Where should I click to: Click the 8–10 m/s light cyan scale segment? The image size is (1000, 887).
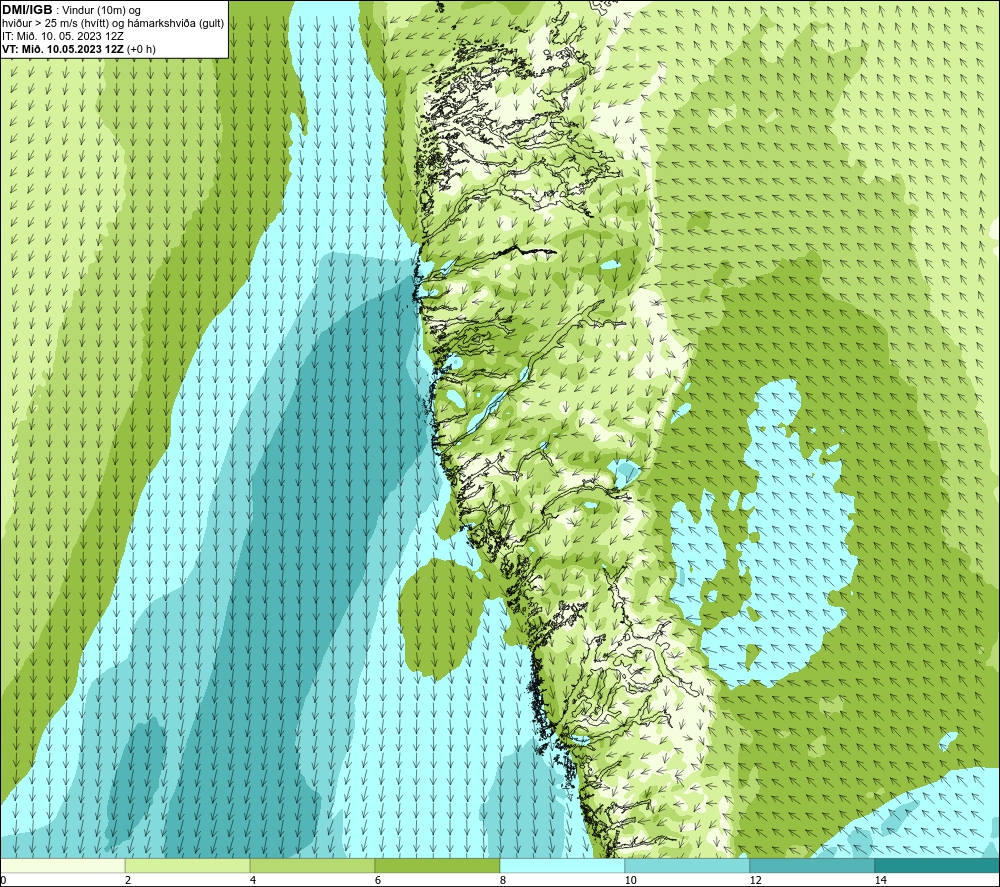(562, 866)
